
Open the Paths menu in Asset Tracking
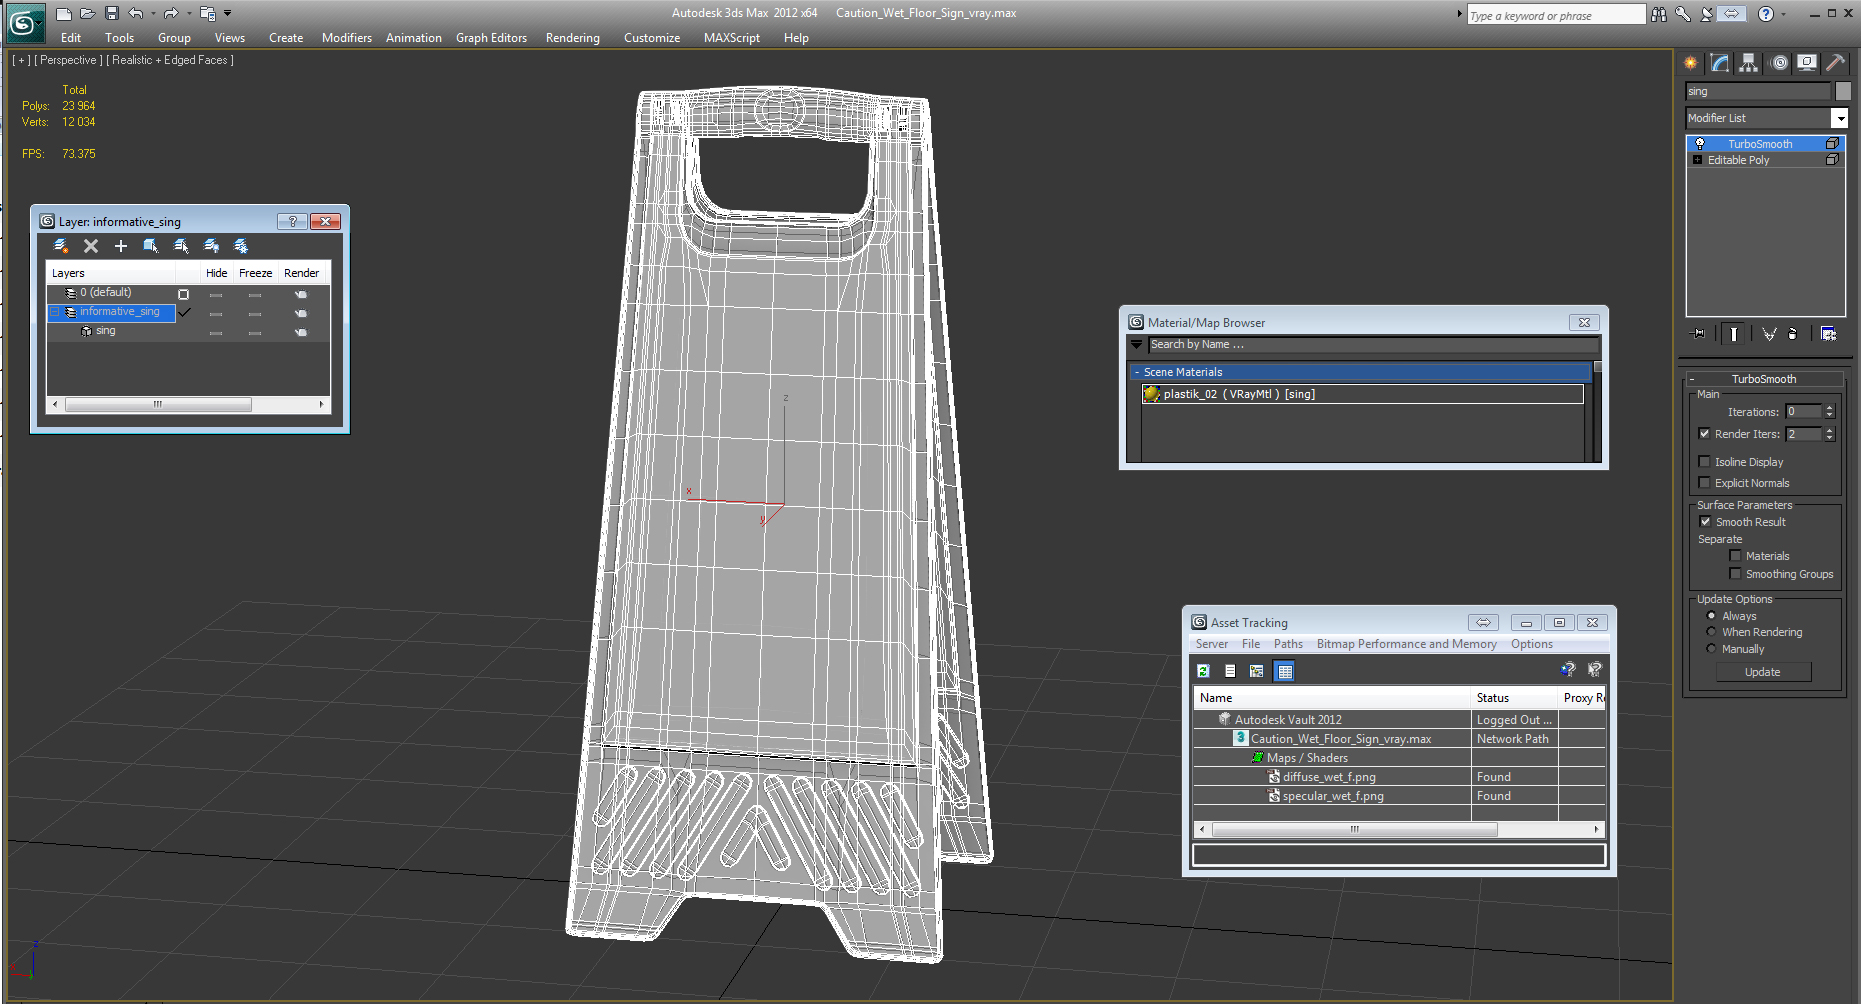1288,644
